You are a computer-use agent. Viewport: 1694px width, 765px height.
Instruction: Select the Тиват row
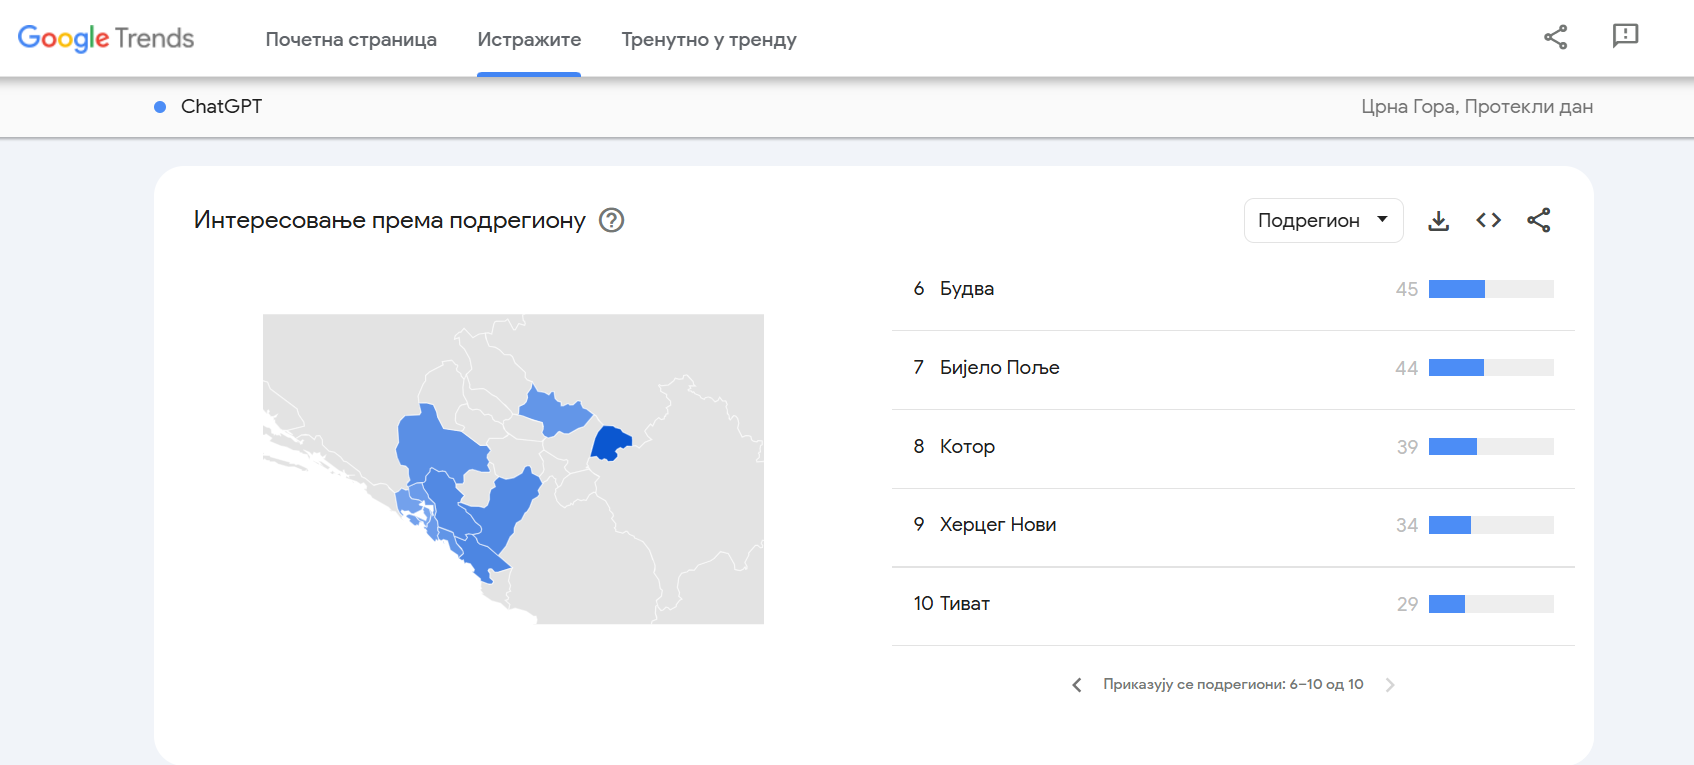click(x=1233, y=606)
